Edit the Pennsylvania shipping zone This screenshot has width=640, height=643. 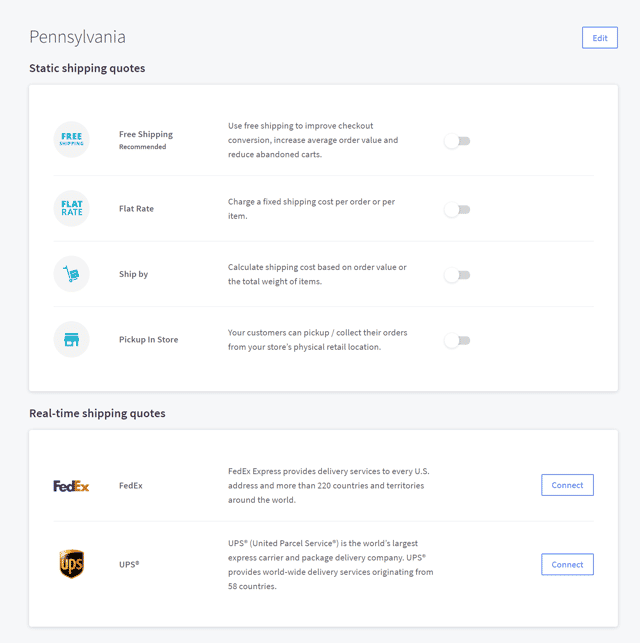600,38
